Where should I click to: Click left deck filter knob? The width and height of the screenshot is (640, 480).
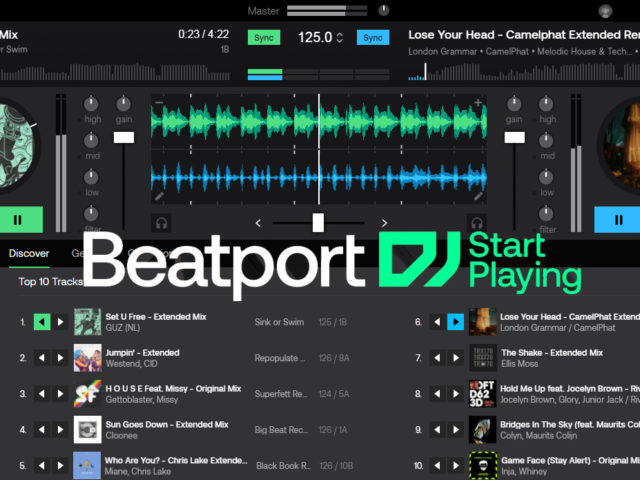click(x=91, y=213)
